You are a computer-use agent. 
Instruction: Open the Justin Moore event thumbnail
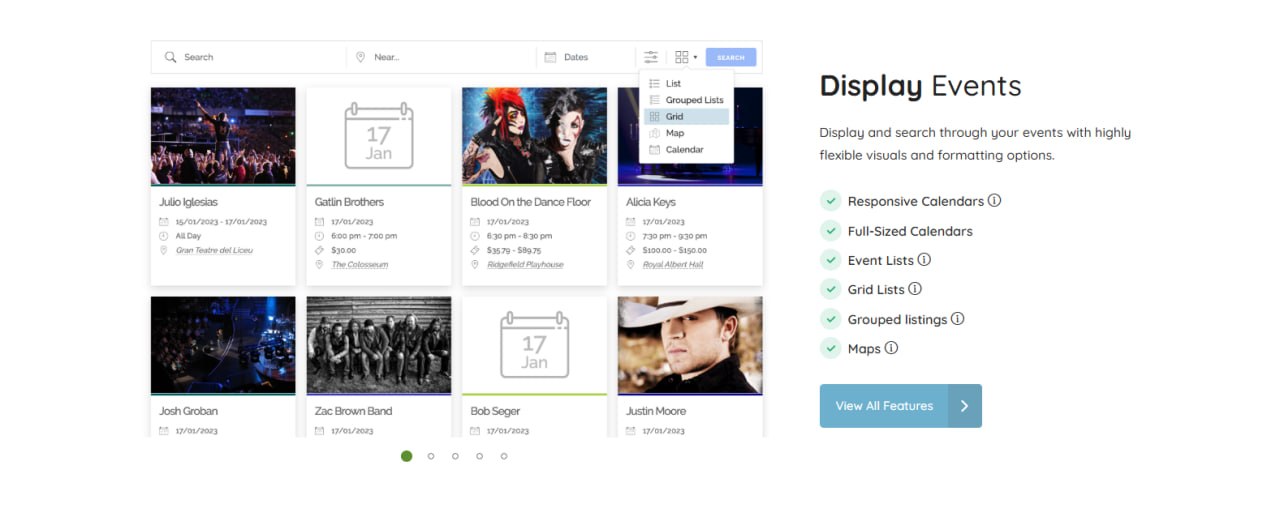coord(690,345)
